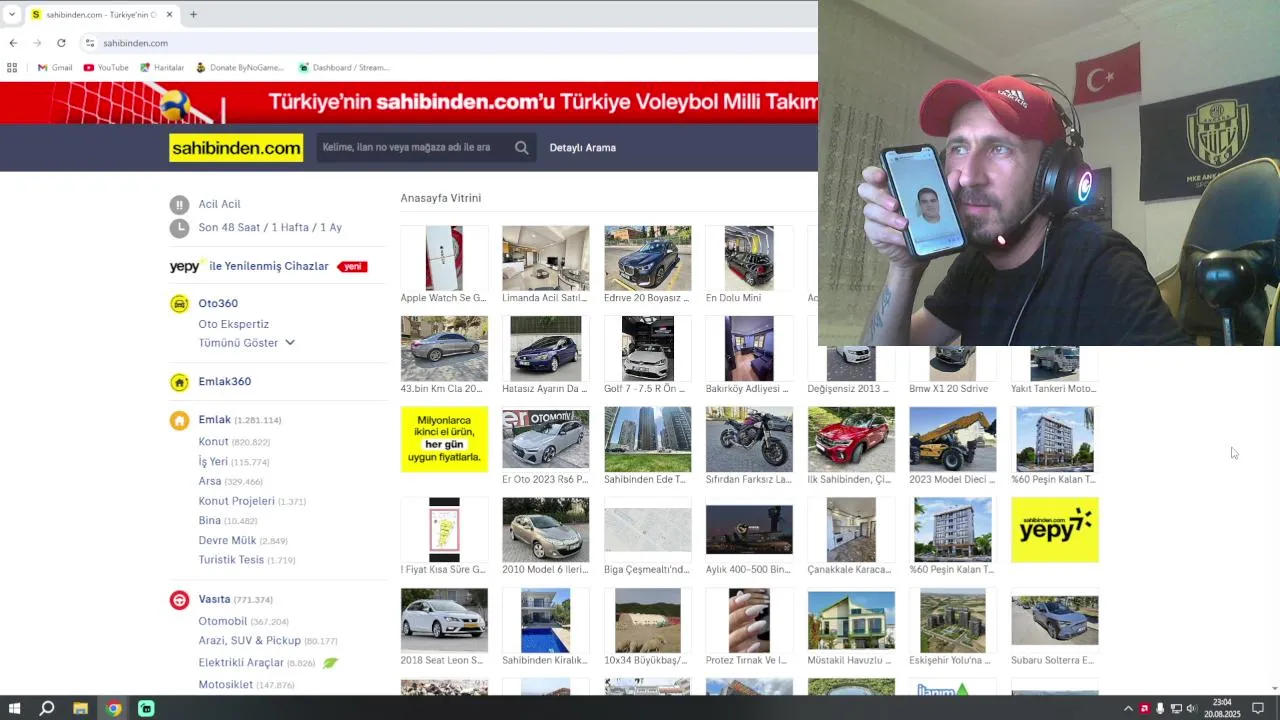Open the Golf 7 listing thumbnail

pos(647,348)
